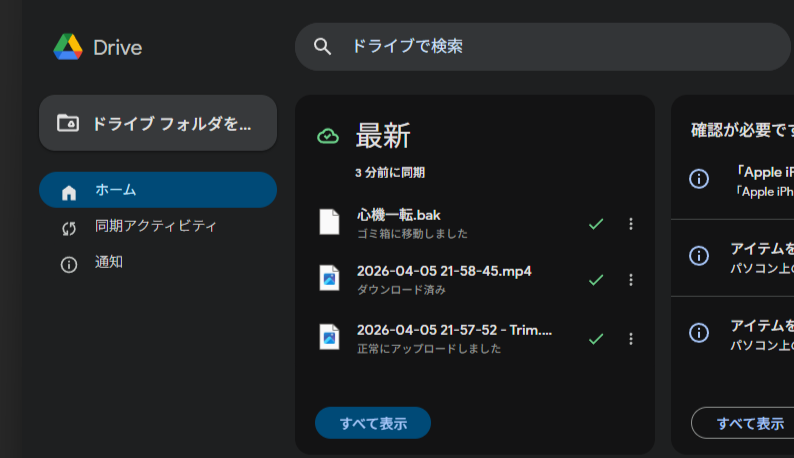The image size is (794, 458).
Task: Click the info icon of the lowest アイテムを notice
Action: pyautogui.click(x=699, y=332)
